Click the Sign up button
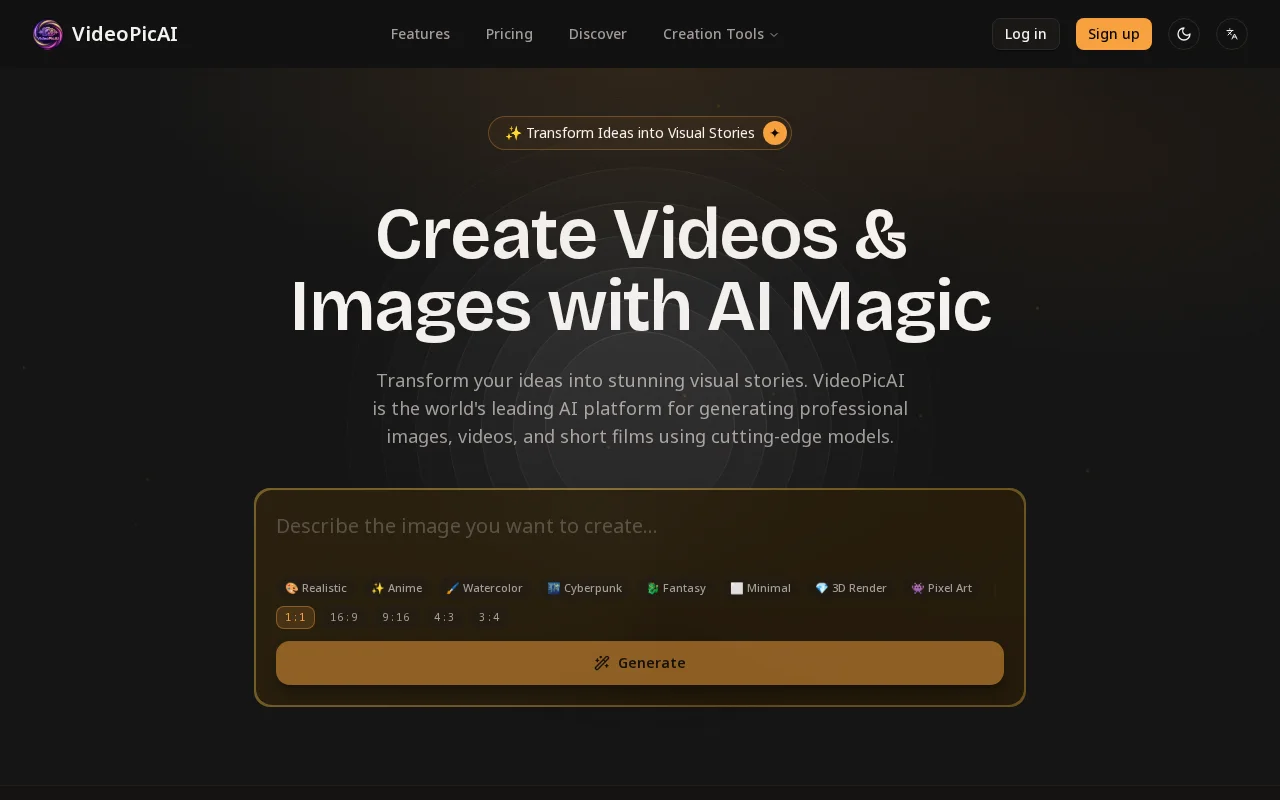The image size is (1280, 800). coord(1114,34)
